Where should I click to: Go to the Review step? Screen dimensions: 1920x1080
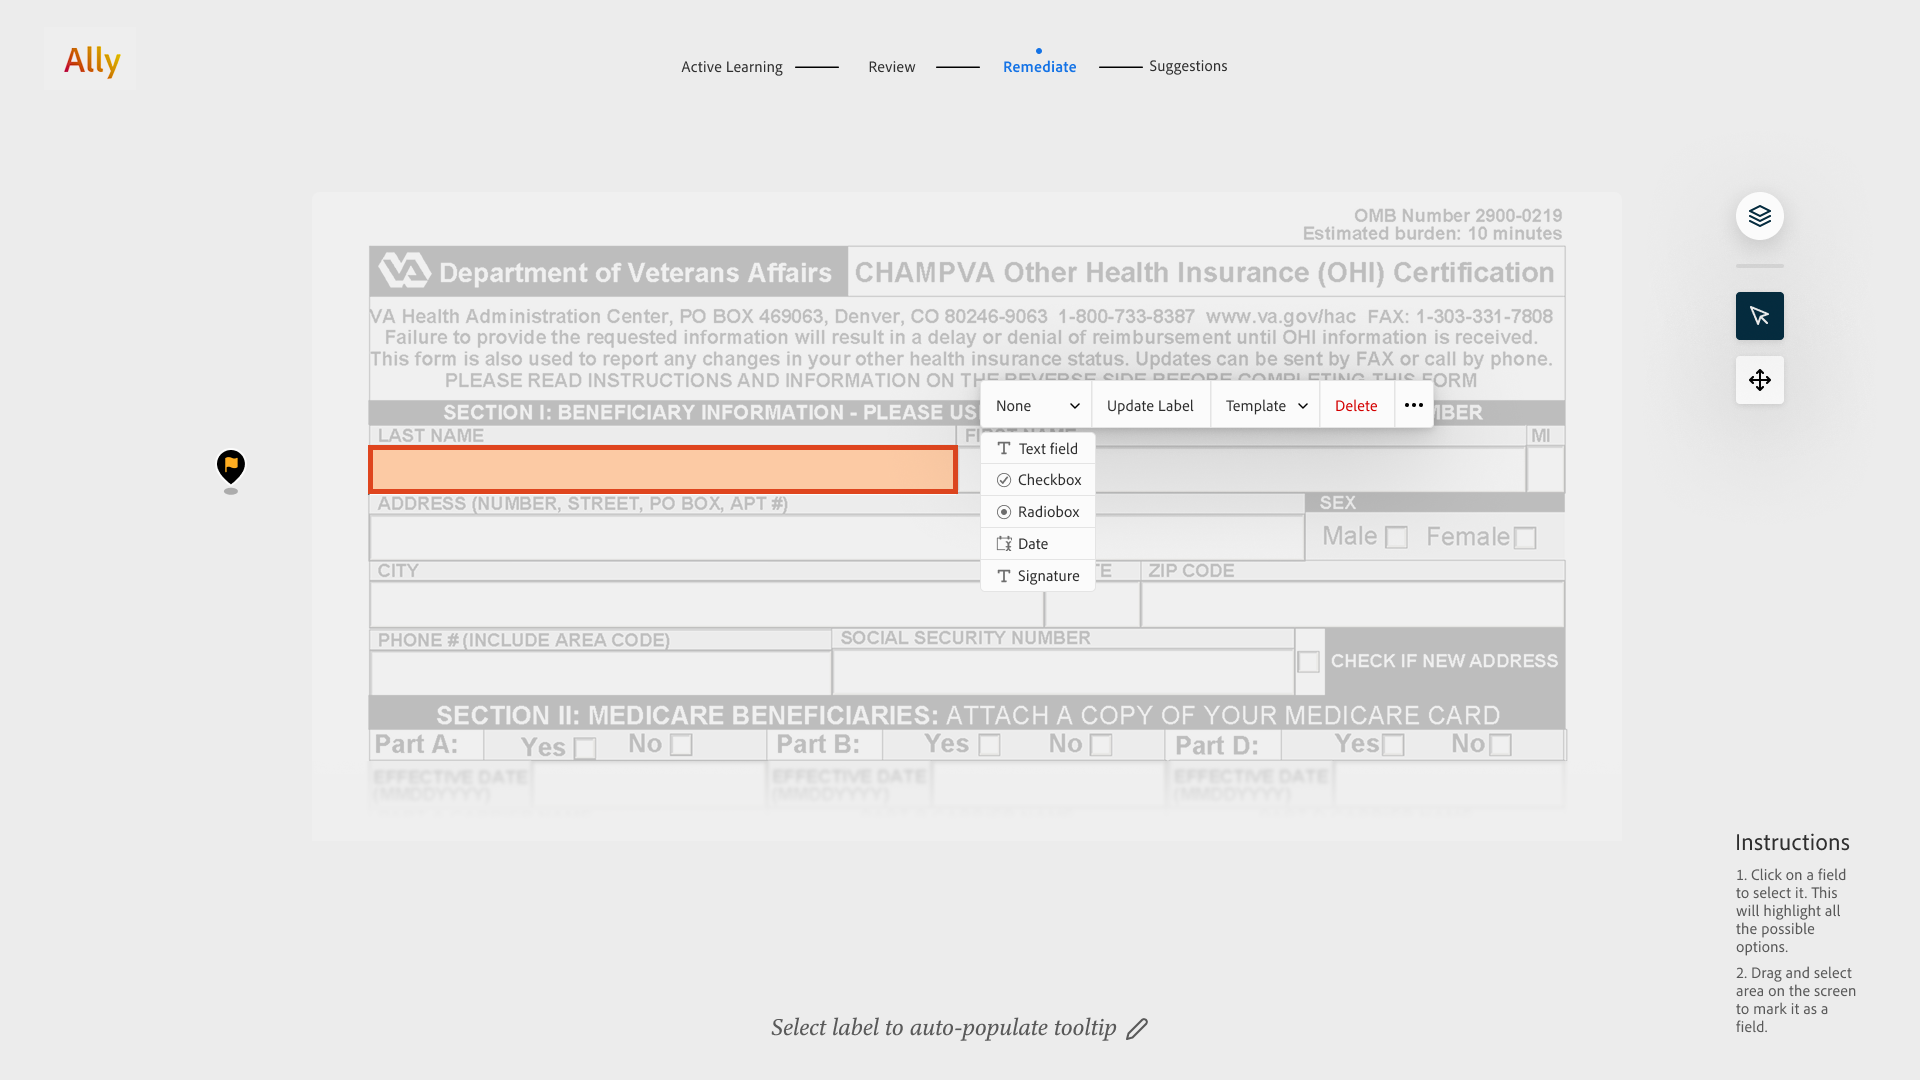pos(891,67)
